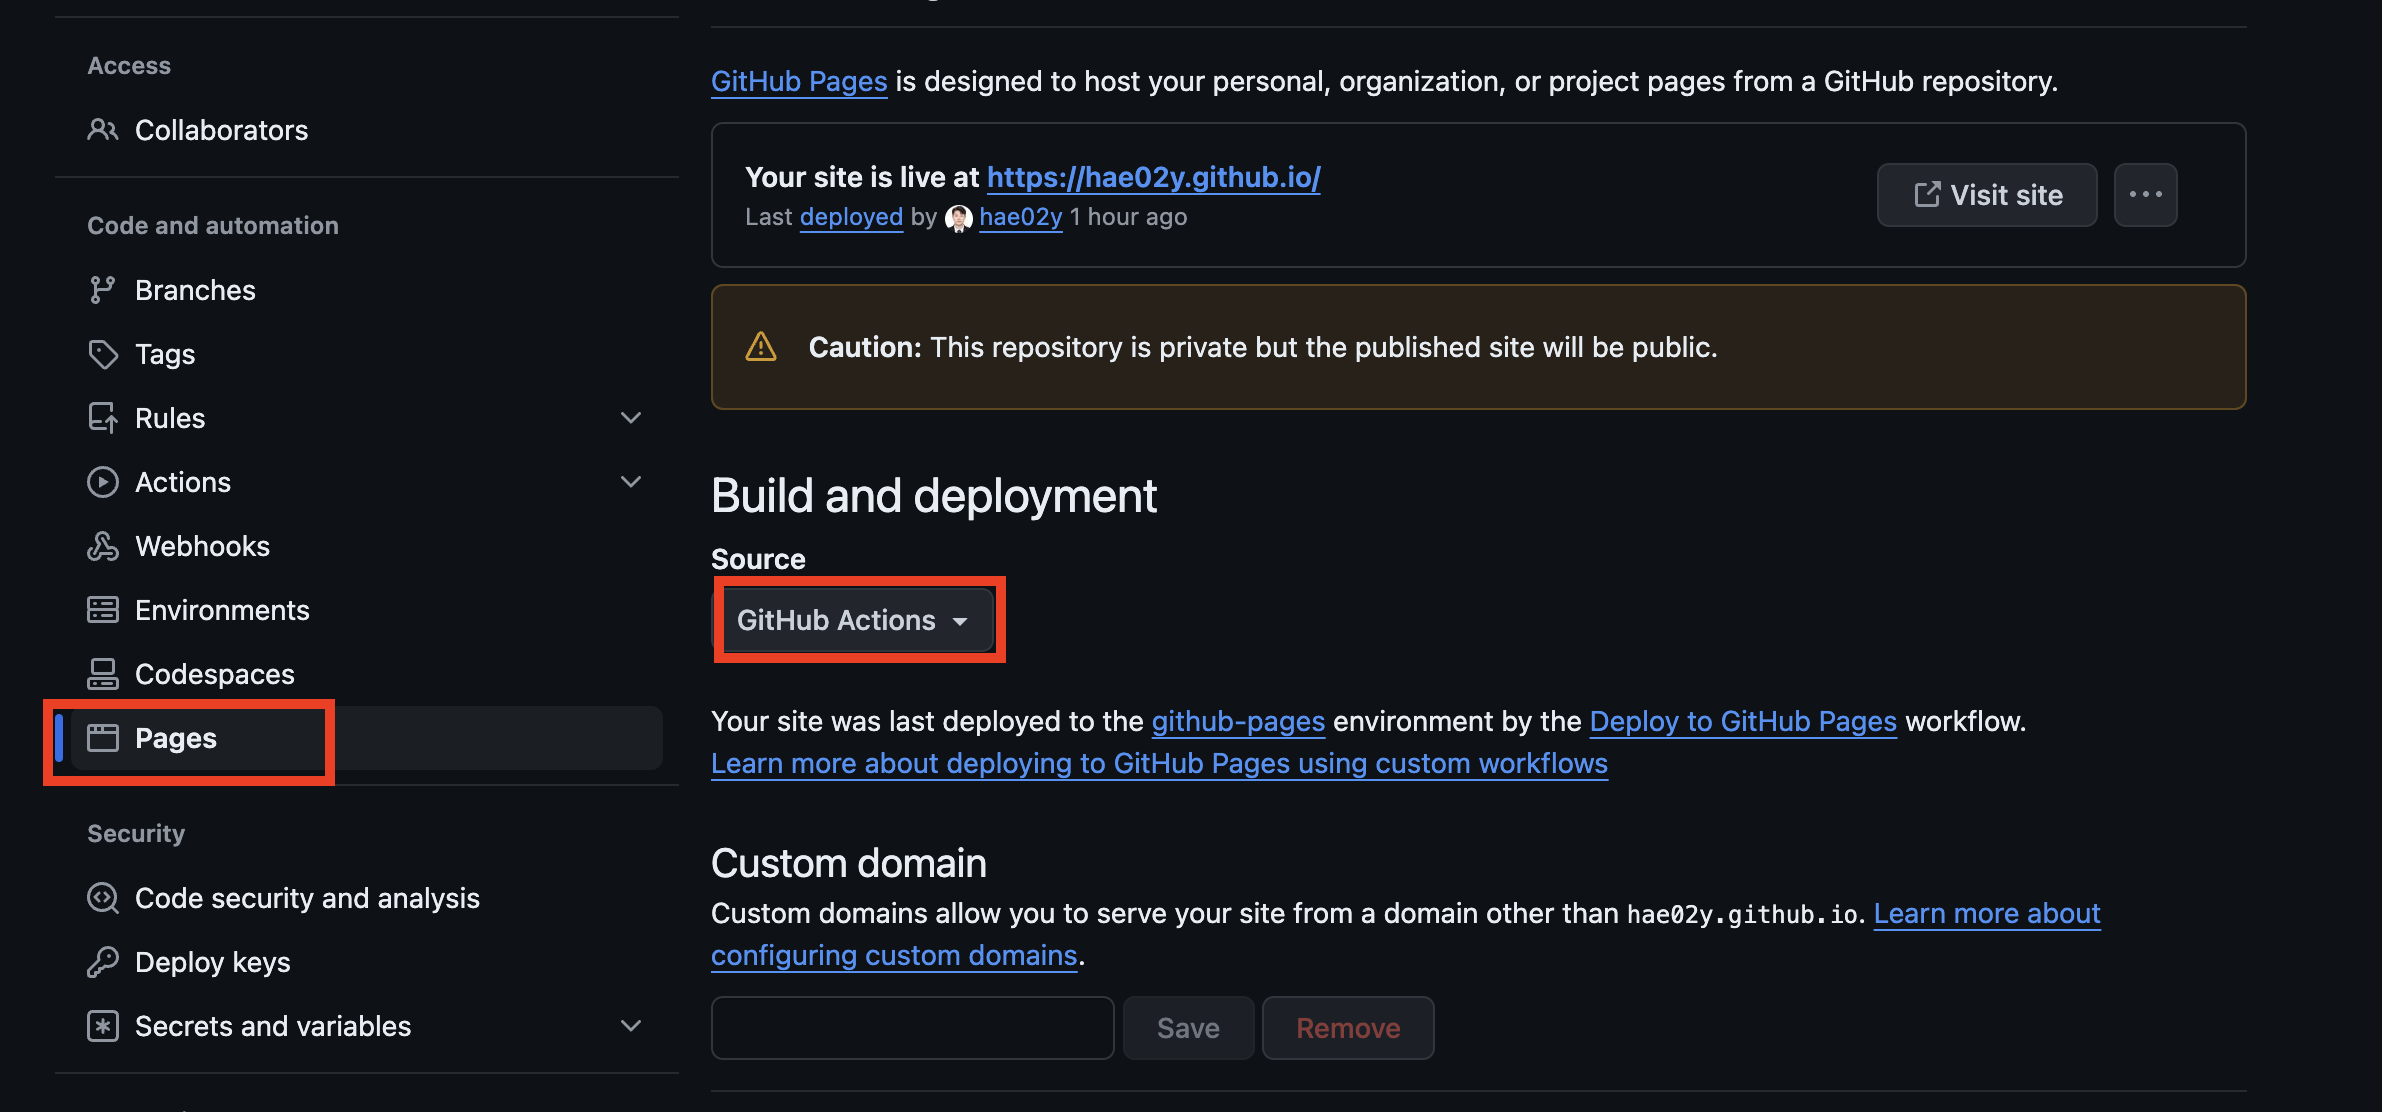Viewport: 2382px width, 1112px height.
Task: Expand the Actions settings chevron
Action: [631, 482]
